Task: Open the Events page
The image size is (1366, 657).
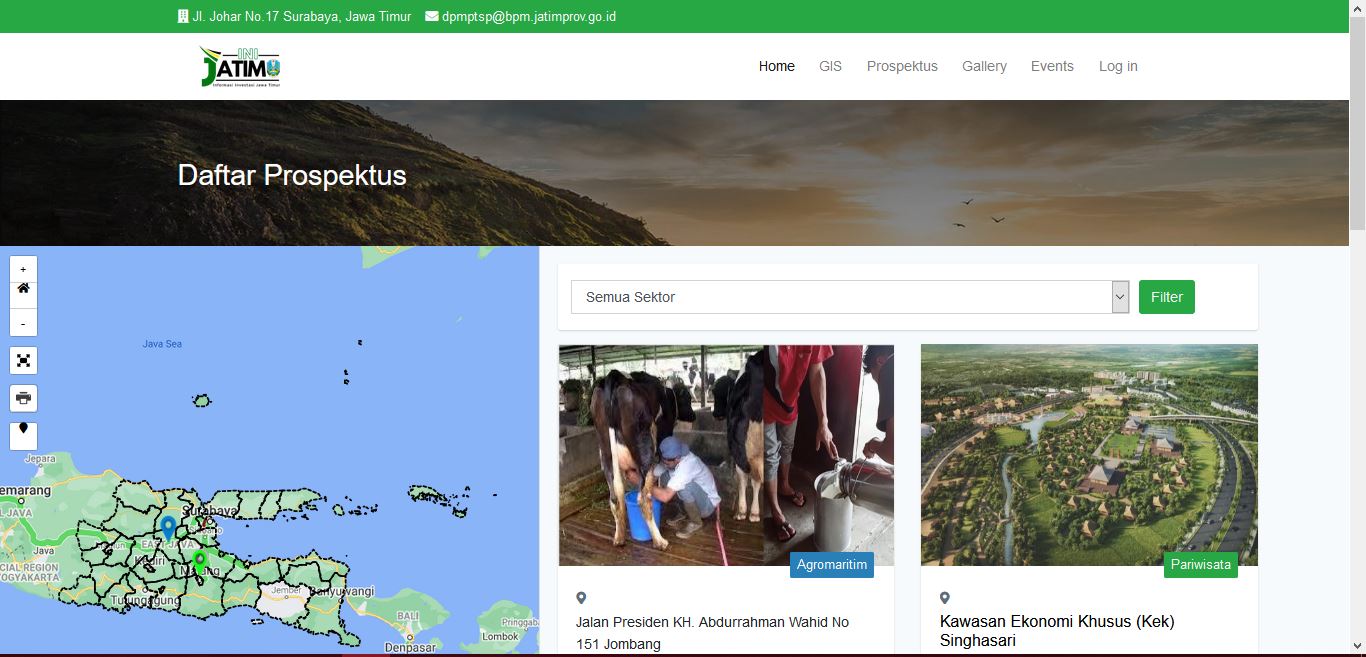Action: click(x=1052, y=66)
